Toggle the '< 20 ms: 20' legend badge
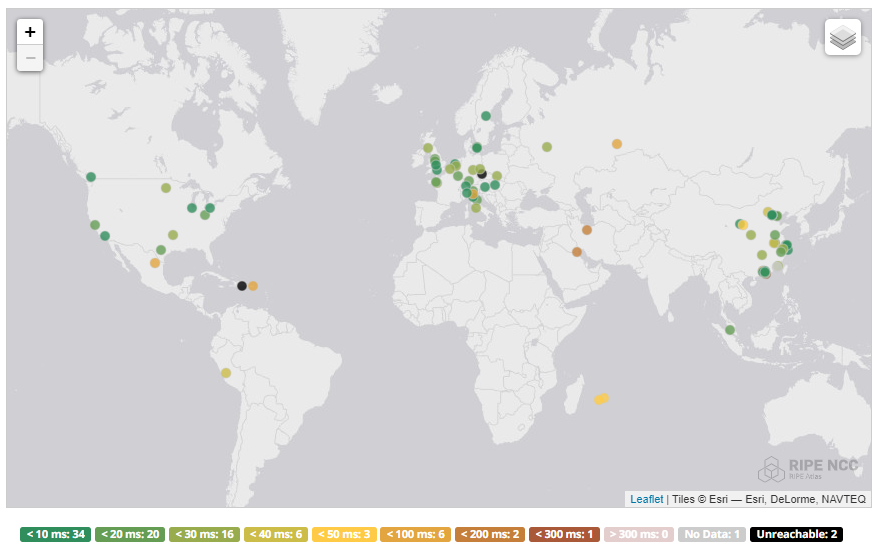This screenshot has width=878, height=550. coord(130,534)
